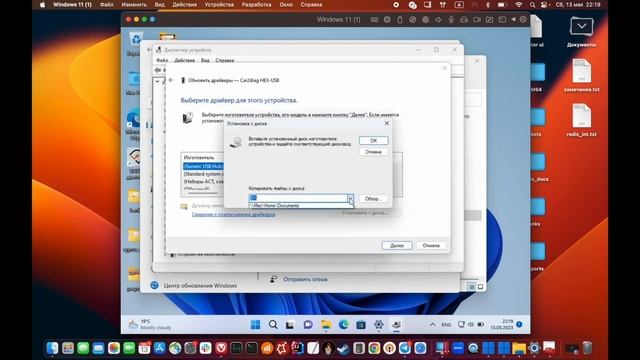The image size is (640, 360).
Task: Open Справка menu in Device Manager
Action: [x=225, y=60]
